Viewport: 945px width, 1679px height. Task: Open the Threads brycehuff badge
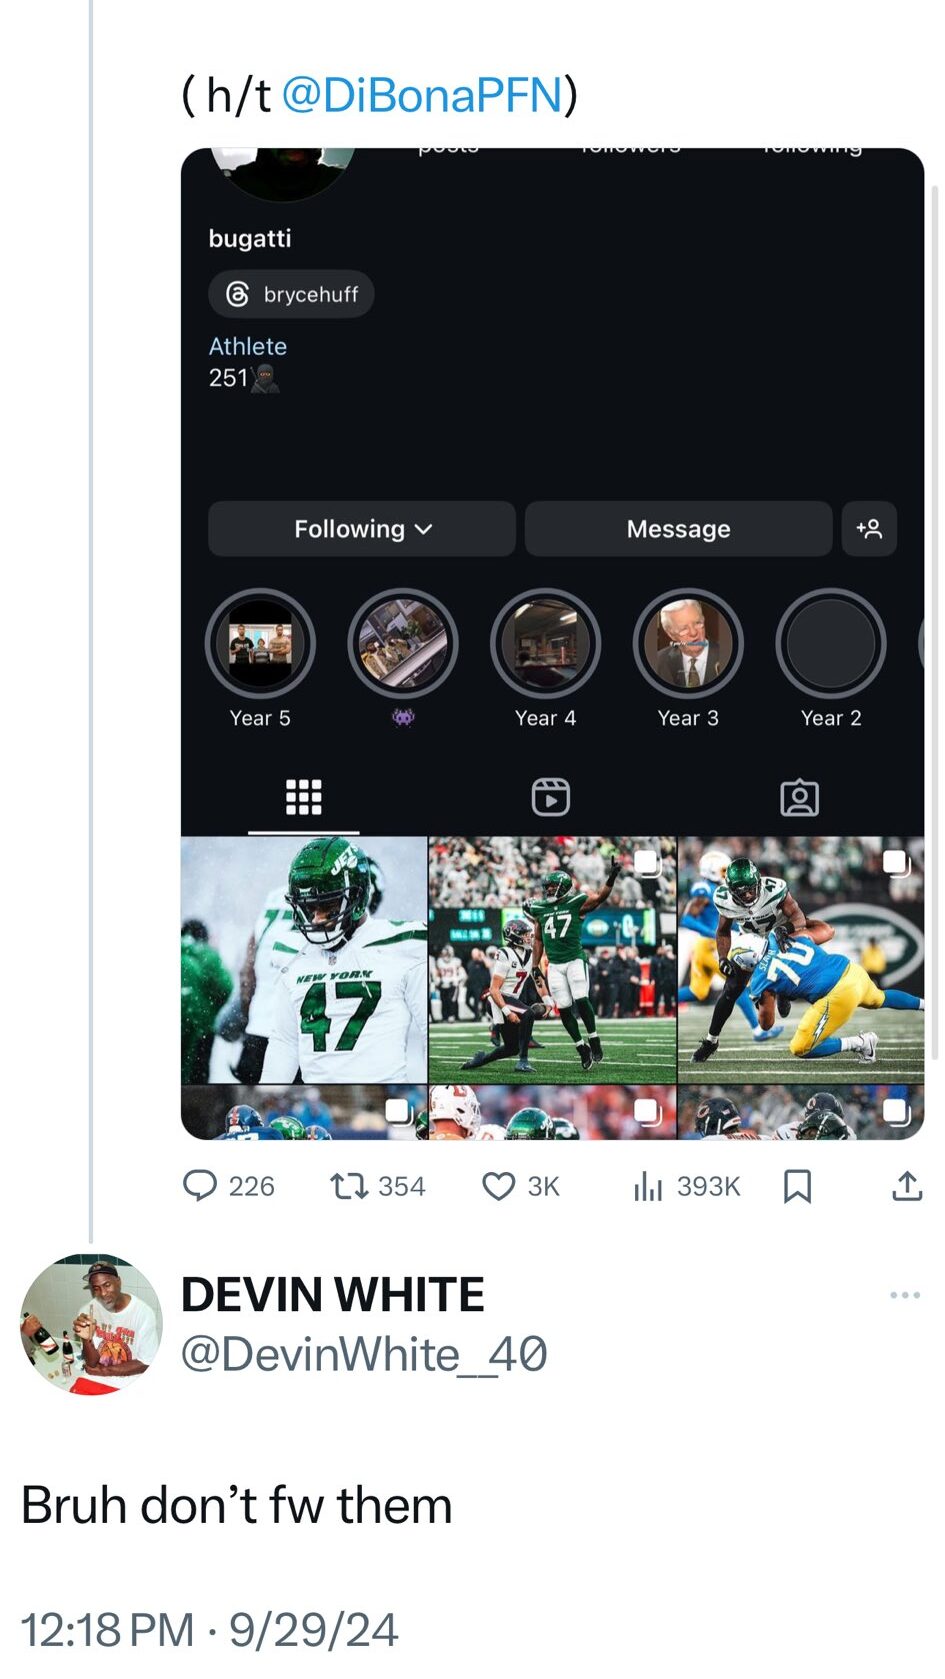[x=291, y=294]
